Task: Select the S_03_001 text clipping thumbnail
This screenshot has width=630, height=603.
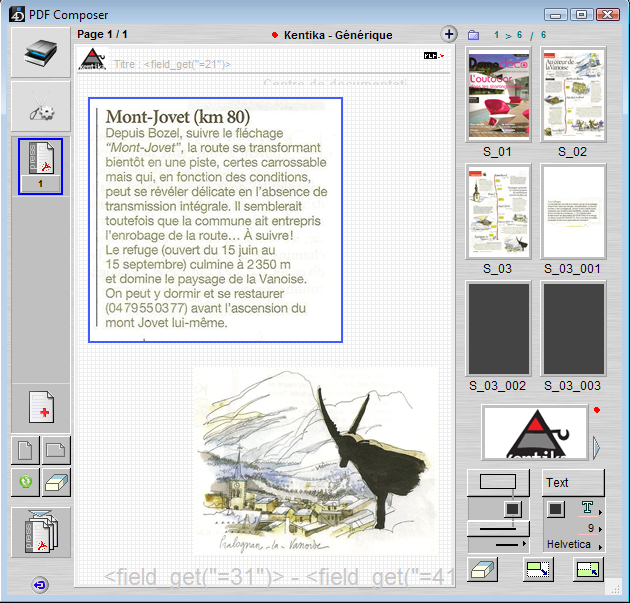Action: 573,211
